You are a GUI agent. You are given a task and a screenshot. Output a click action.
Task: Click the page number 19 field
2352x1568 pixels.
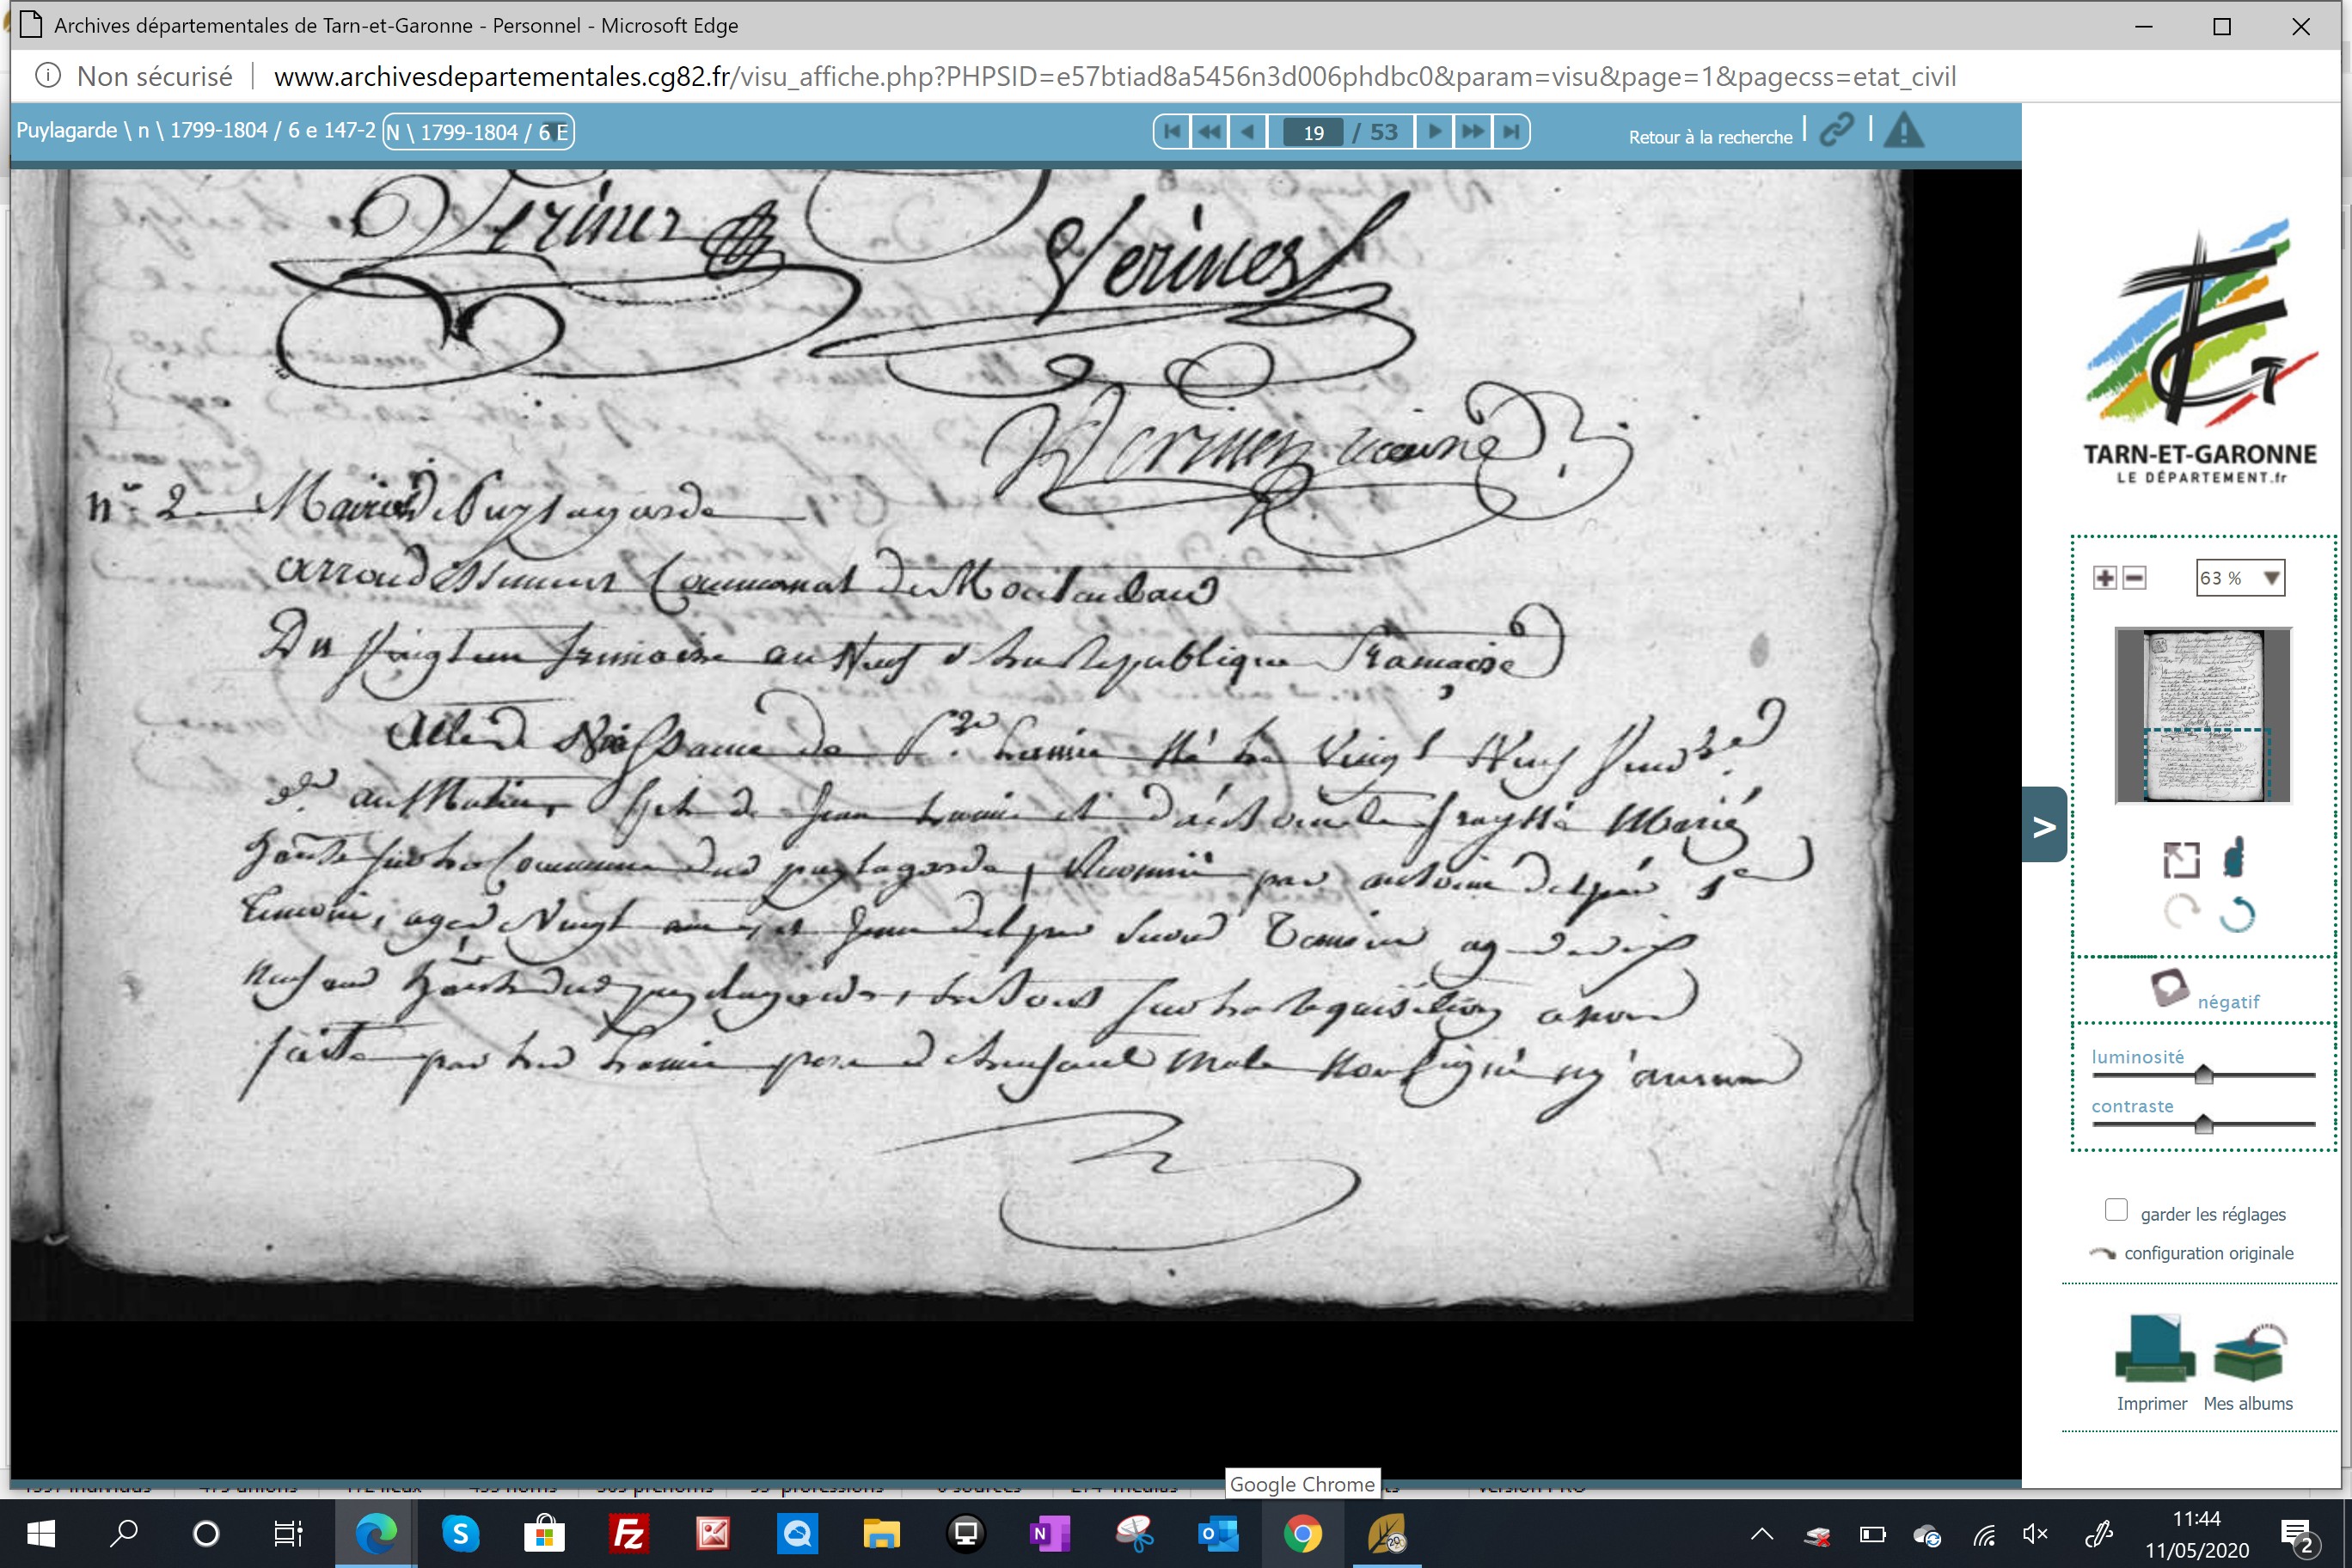click(x=1313, y=132)
